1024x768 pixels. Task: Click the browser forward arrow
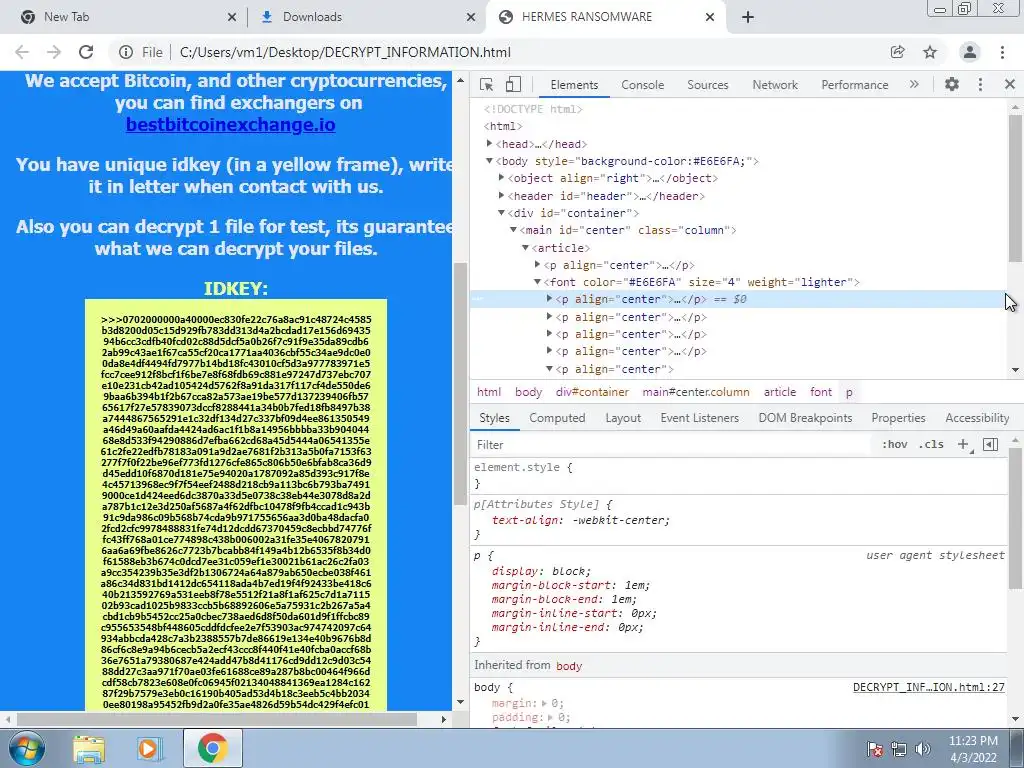(x=54, y=52)
